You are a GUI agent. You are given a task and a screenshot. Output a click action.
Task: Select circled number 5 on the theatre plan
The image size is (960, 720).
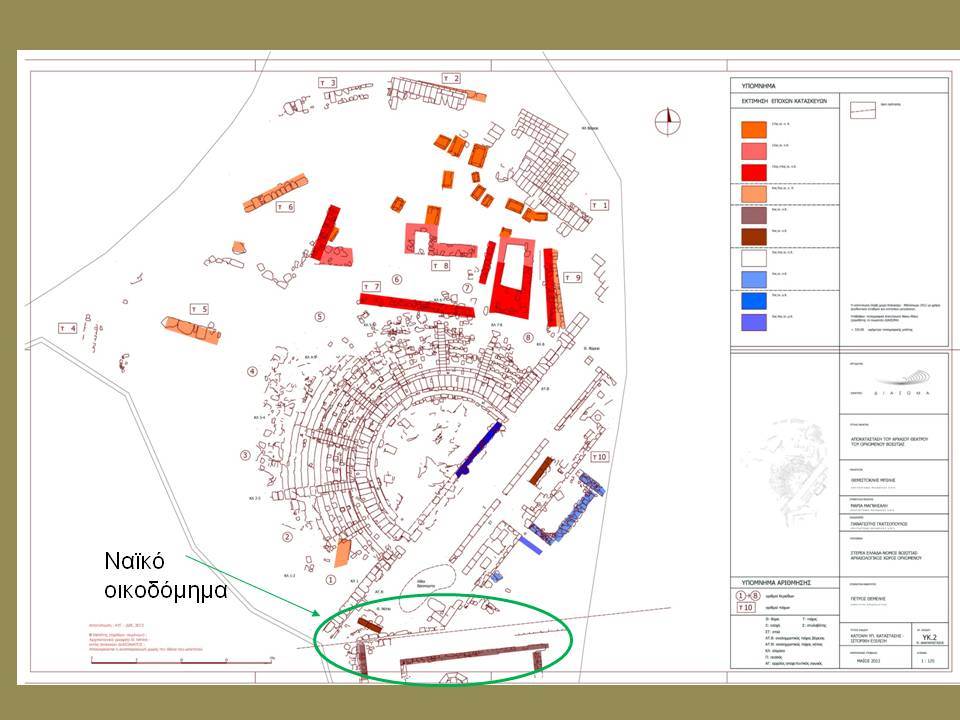pos(319,317)
